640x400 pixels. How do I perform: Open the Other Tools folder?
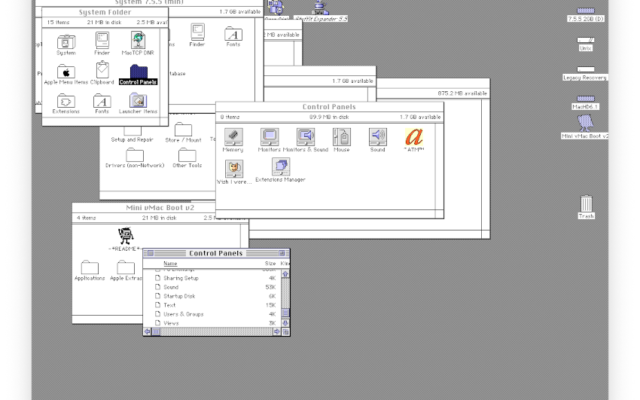187,155
